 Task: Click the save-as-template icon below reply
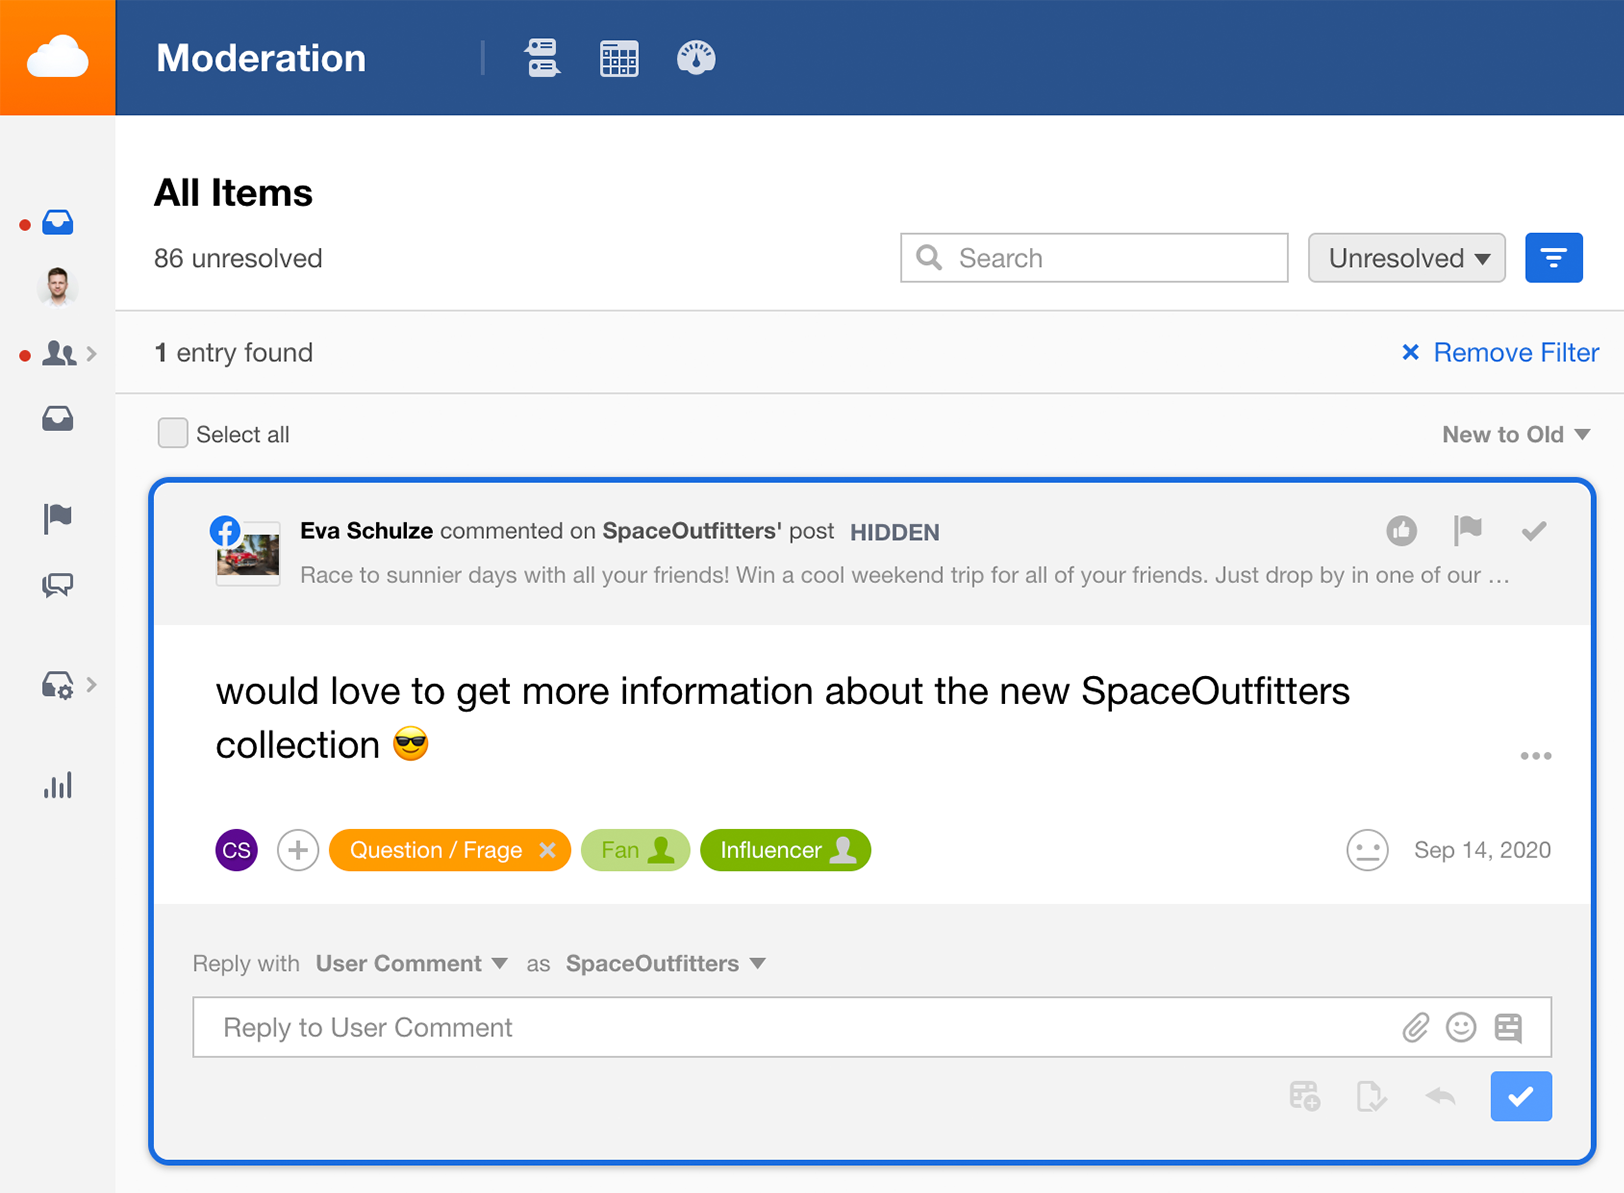[1304, 1096]
